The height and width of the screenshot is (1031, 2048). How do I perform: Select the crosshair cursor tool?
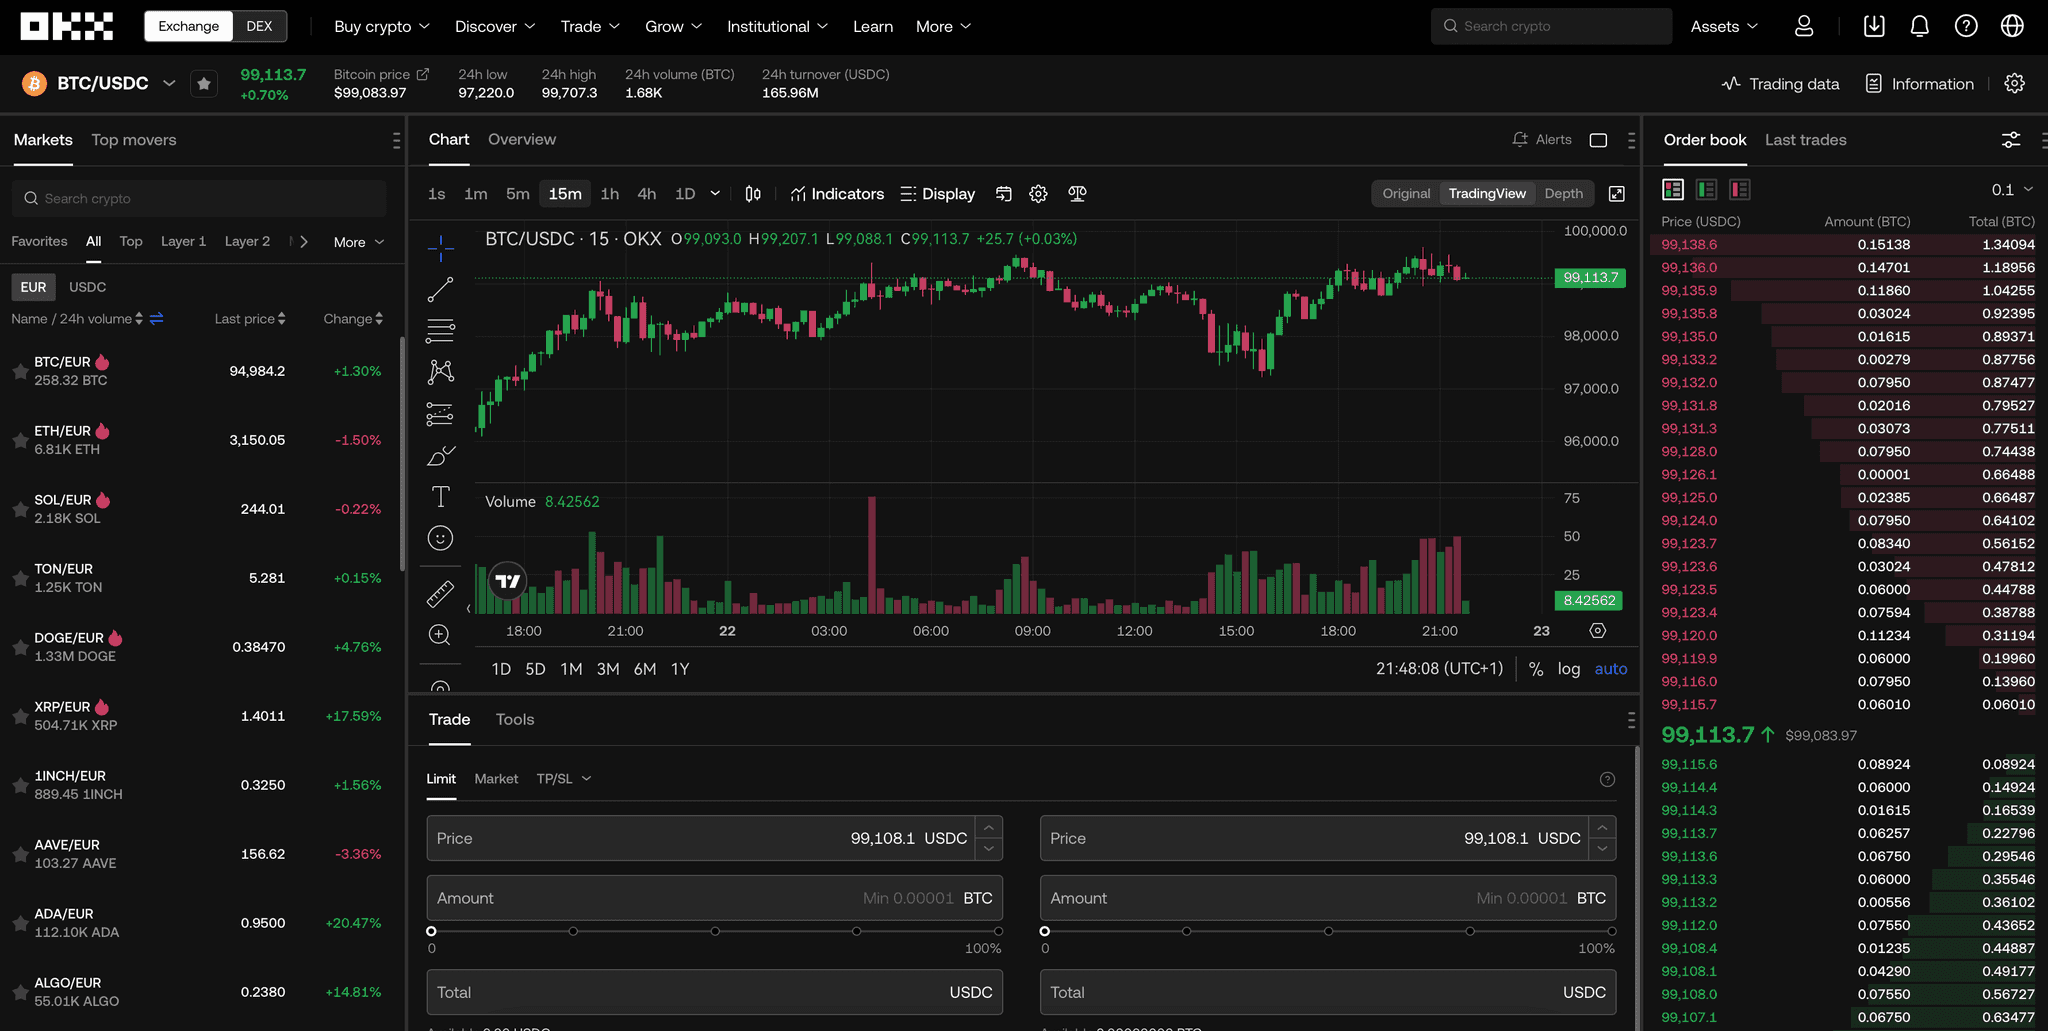click(x=440, y=248)
